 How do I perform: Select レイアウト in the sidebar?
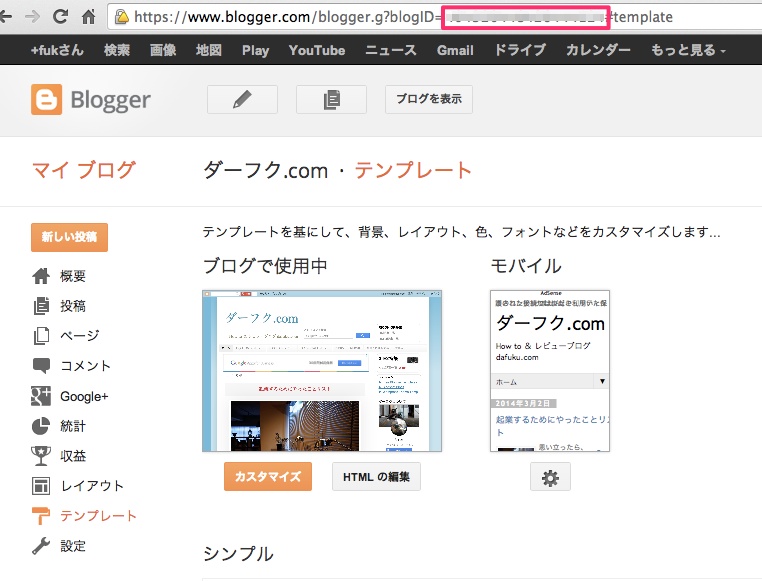pyautogui.click(x=92, y=486)
